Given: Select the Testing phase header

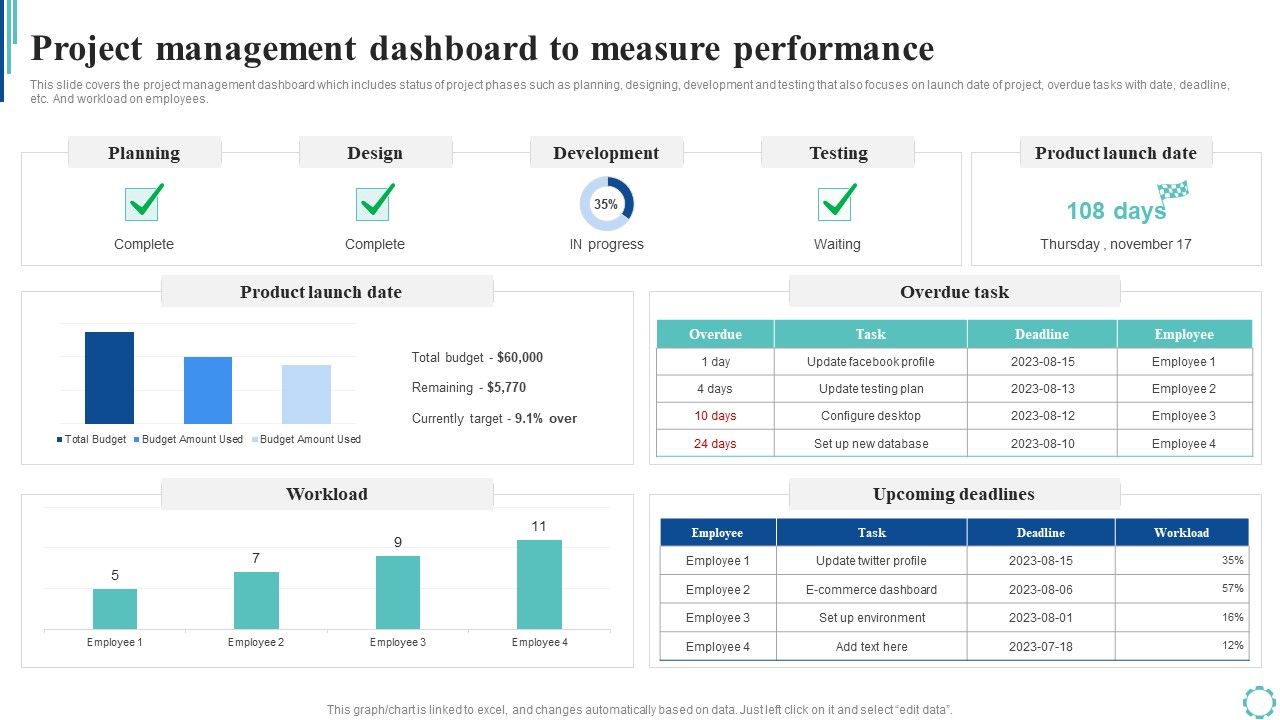Looking at the screenshot, I should tap(838, 153).
